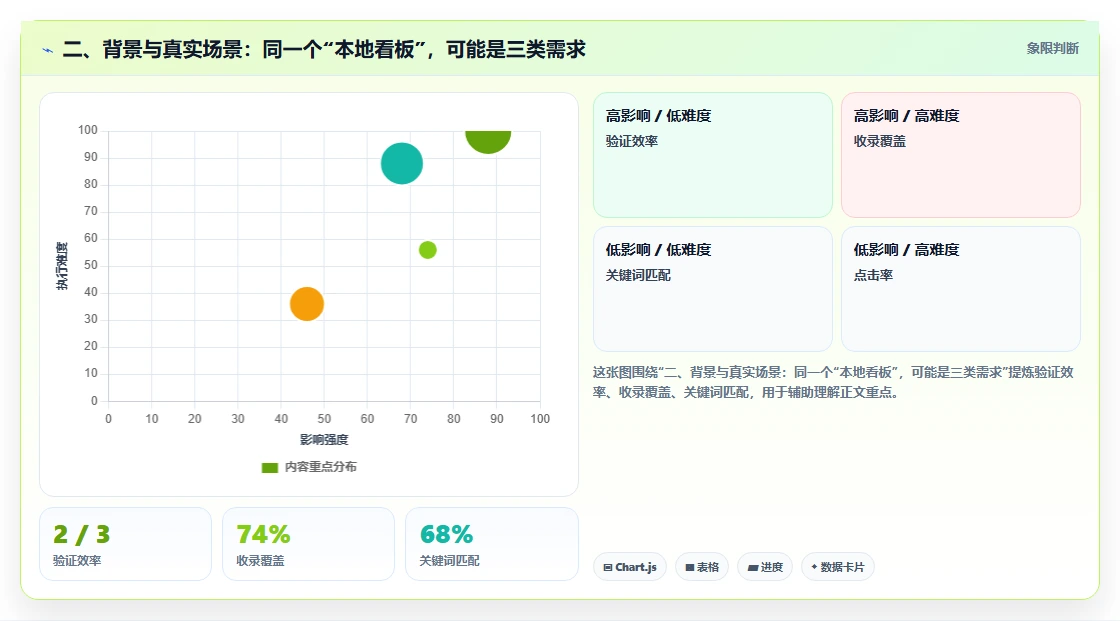Click the 低影响 / 高难度 quadrant heading
Viewport: 1120px width, 621px height.
[x=906, y=249]
